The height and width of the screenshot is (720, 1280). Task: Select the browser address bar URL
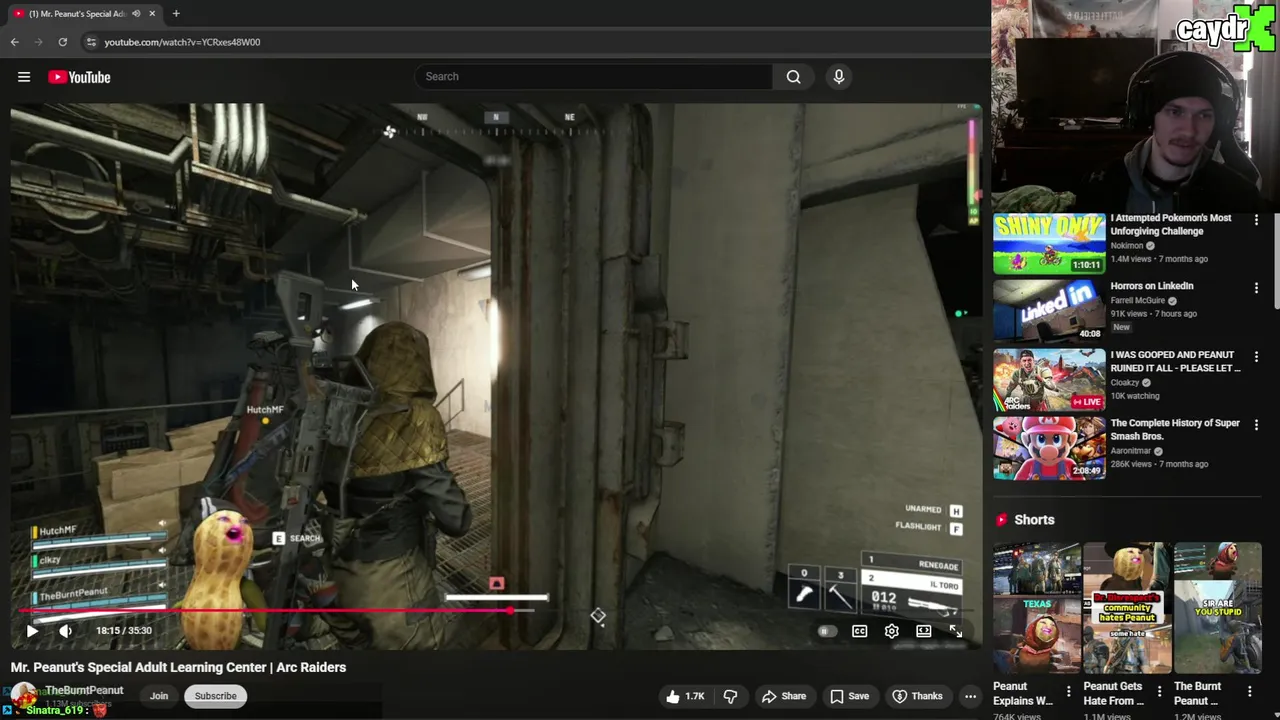(x=182, y=42)
